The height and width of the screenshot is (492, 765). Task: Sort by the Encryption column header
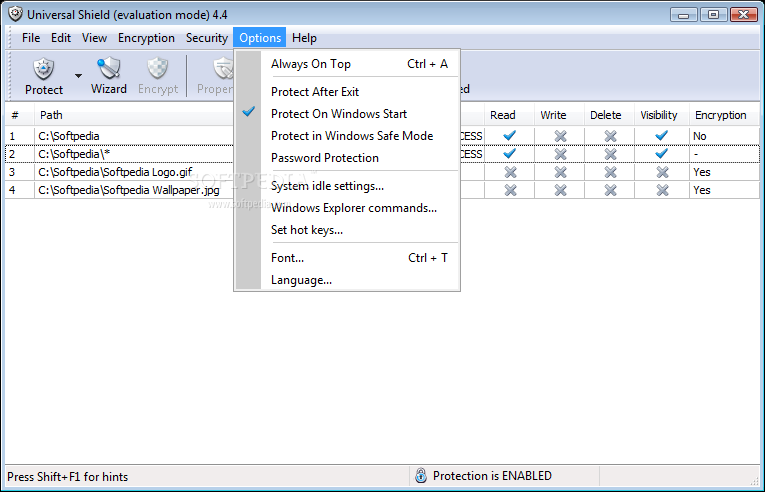coord(725,115)
